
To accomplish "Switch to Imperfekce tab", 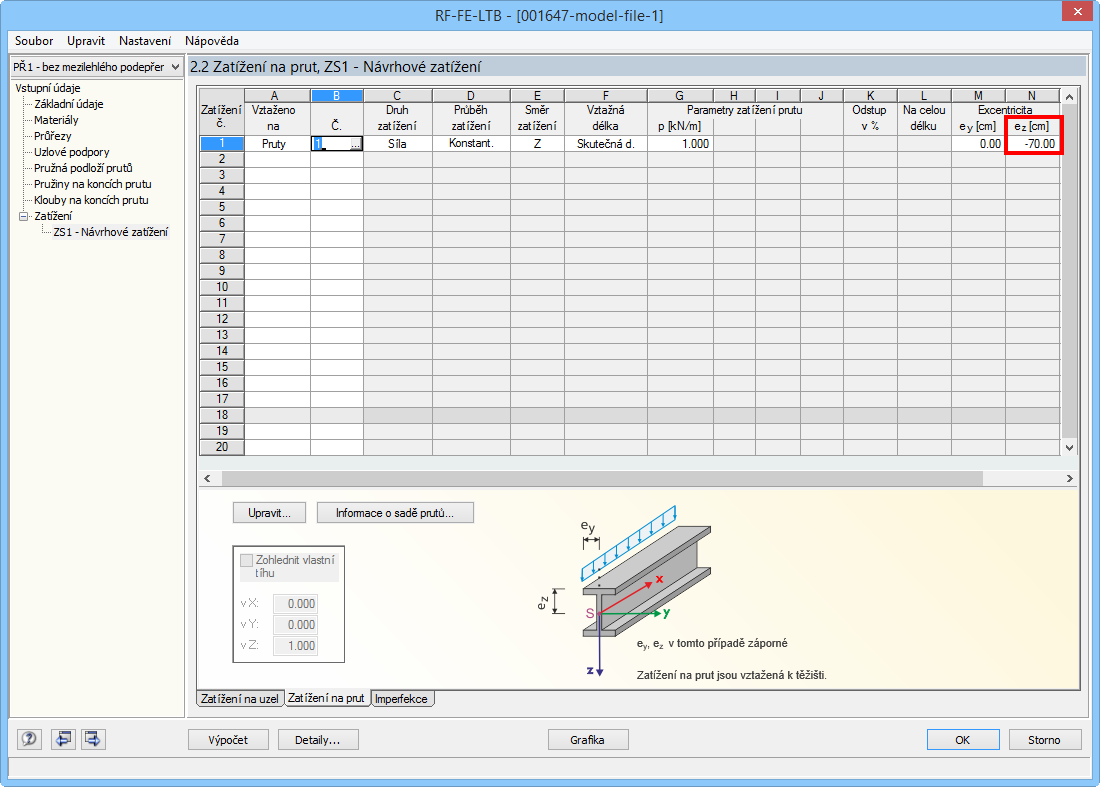I will [x=401, y=699].
